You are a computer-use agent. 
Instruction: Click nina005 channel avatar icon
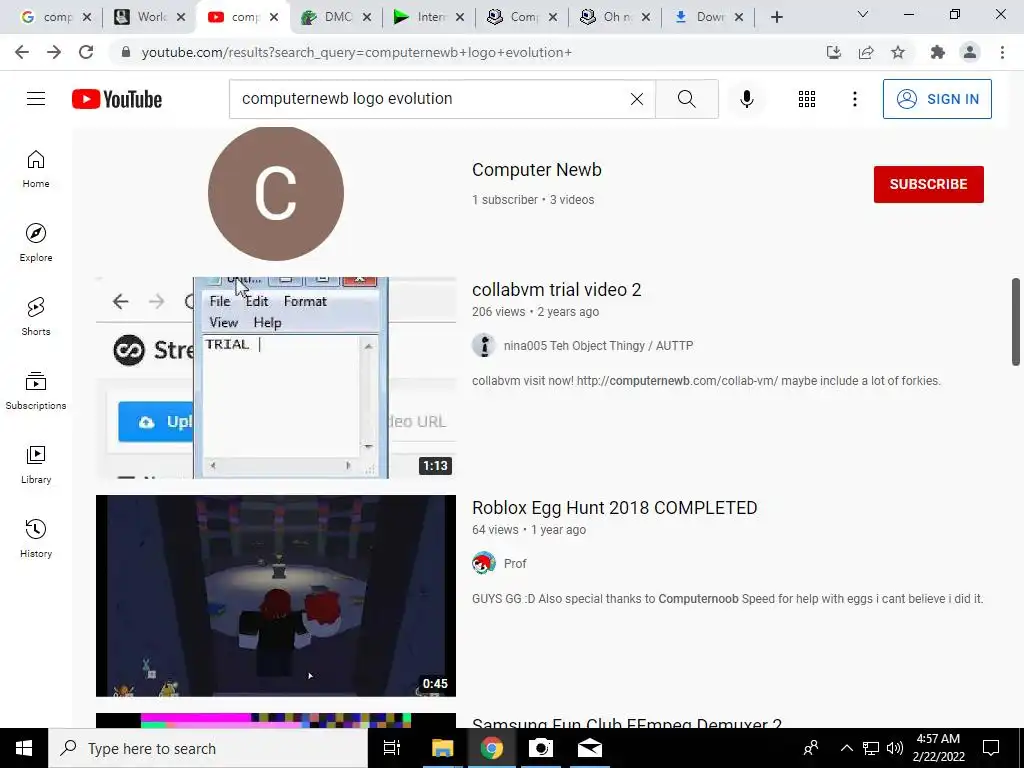click(x=484, y=345)
